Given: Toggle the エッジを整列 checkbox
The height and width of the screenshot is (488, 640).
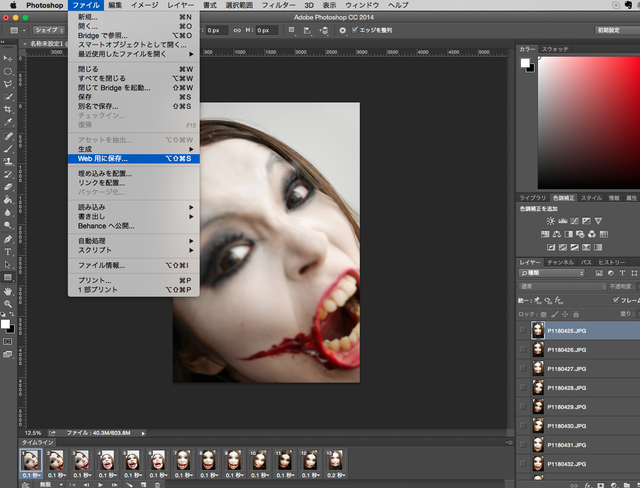Looking at the screenshot, I should [x=355, y=30].
